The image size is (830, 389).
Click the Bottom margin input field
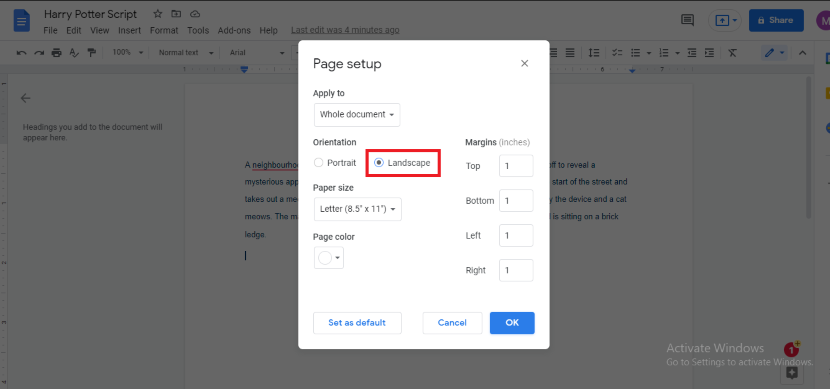coord(516,201)
